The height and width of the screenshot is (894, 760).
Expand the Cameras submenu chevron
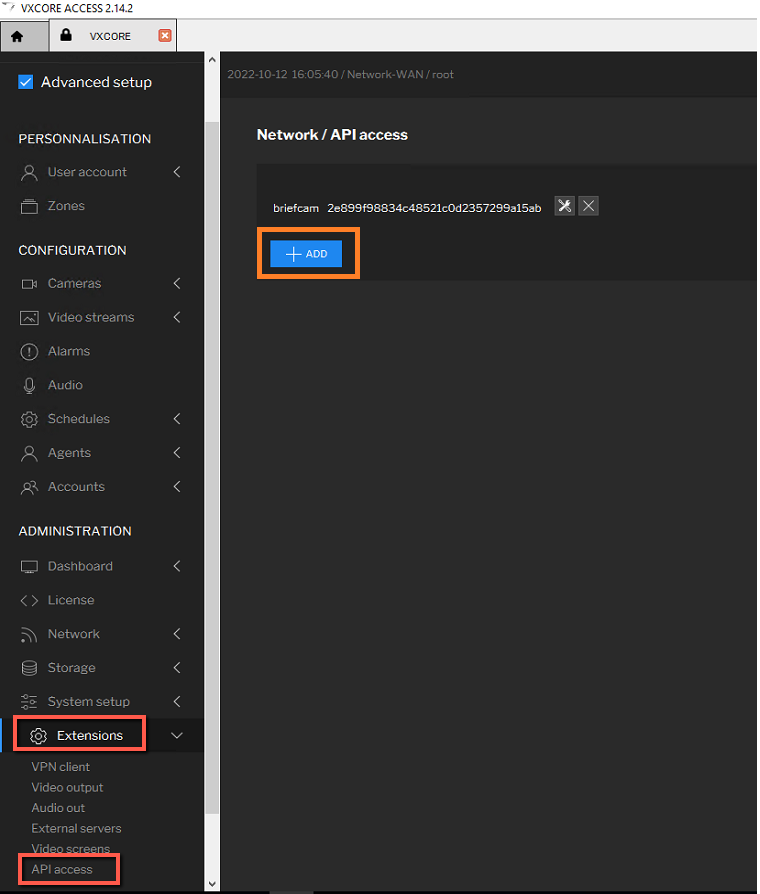[x=177, y=283]
